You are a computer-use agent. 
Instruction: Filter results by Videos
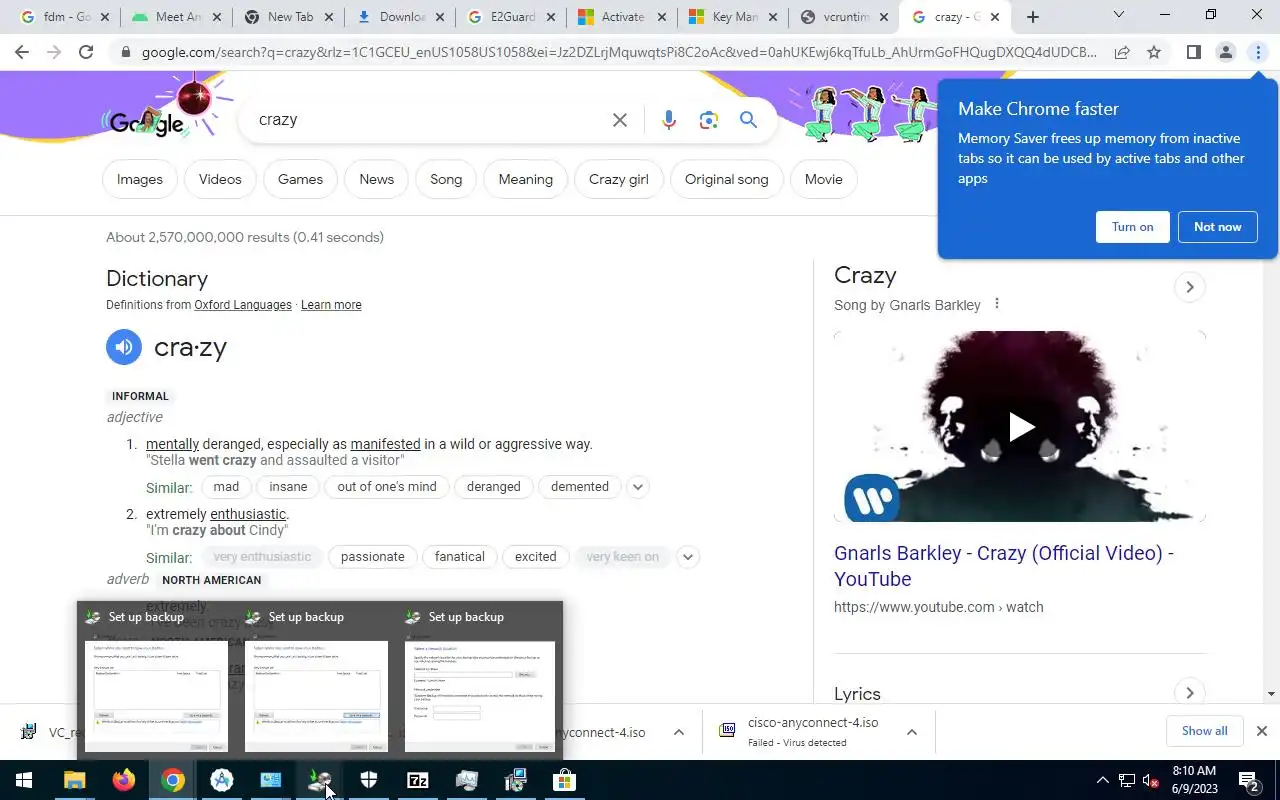pyautogui.click(x=220, y=179)
